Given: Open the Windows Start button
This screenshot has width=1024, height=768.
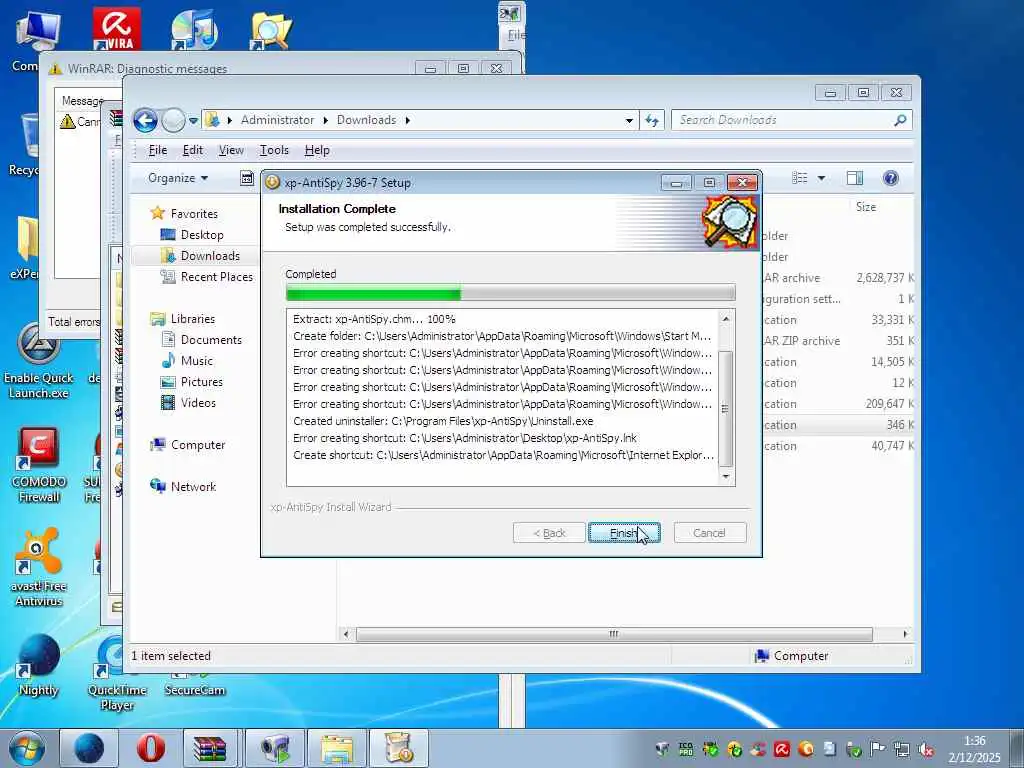Looking at the screenshot, I should coord(26,748).
